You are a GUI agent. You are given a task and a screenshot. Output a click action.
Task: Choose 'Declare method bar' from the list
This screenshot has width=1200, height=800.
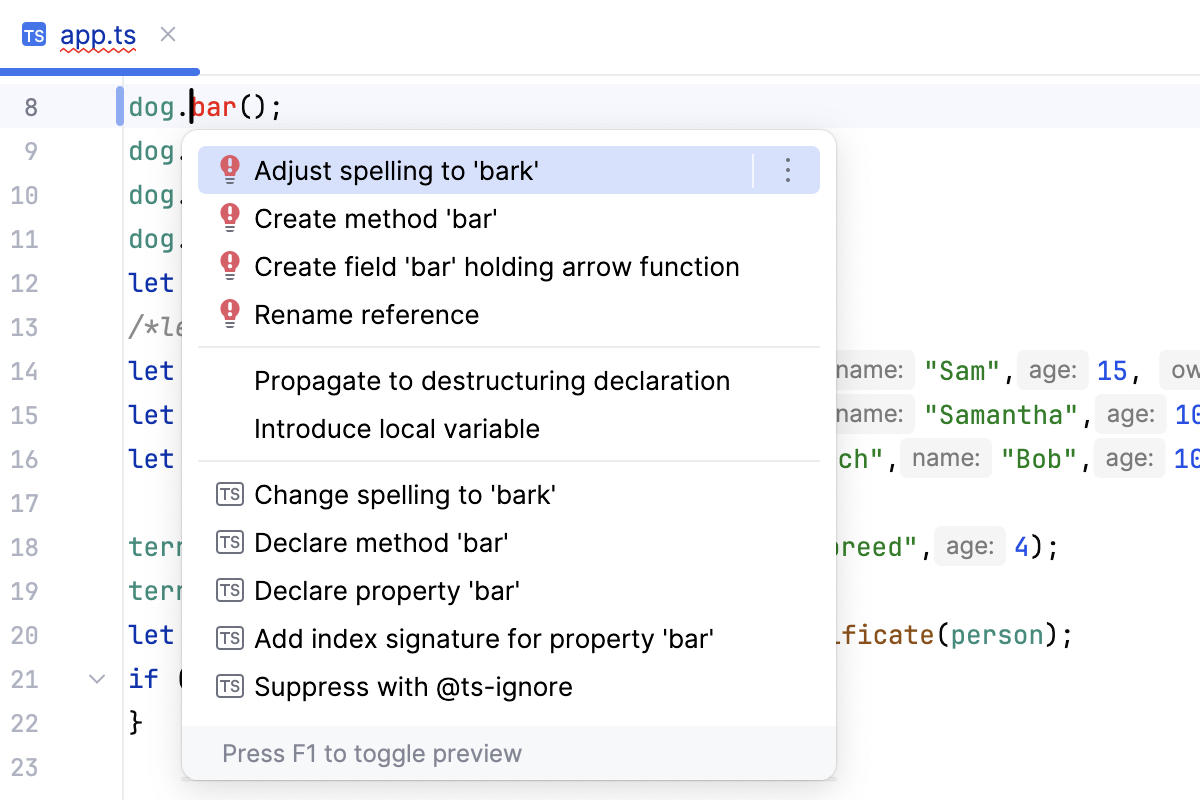380,542
